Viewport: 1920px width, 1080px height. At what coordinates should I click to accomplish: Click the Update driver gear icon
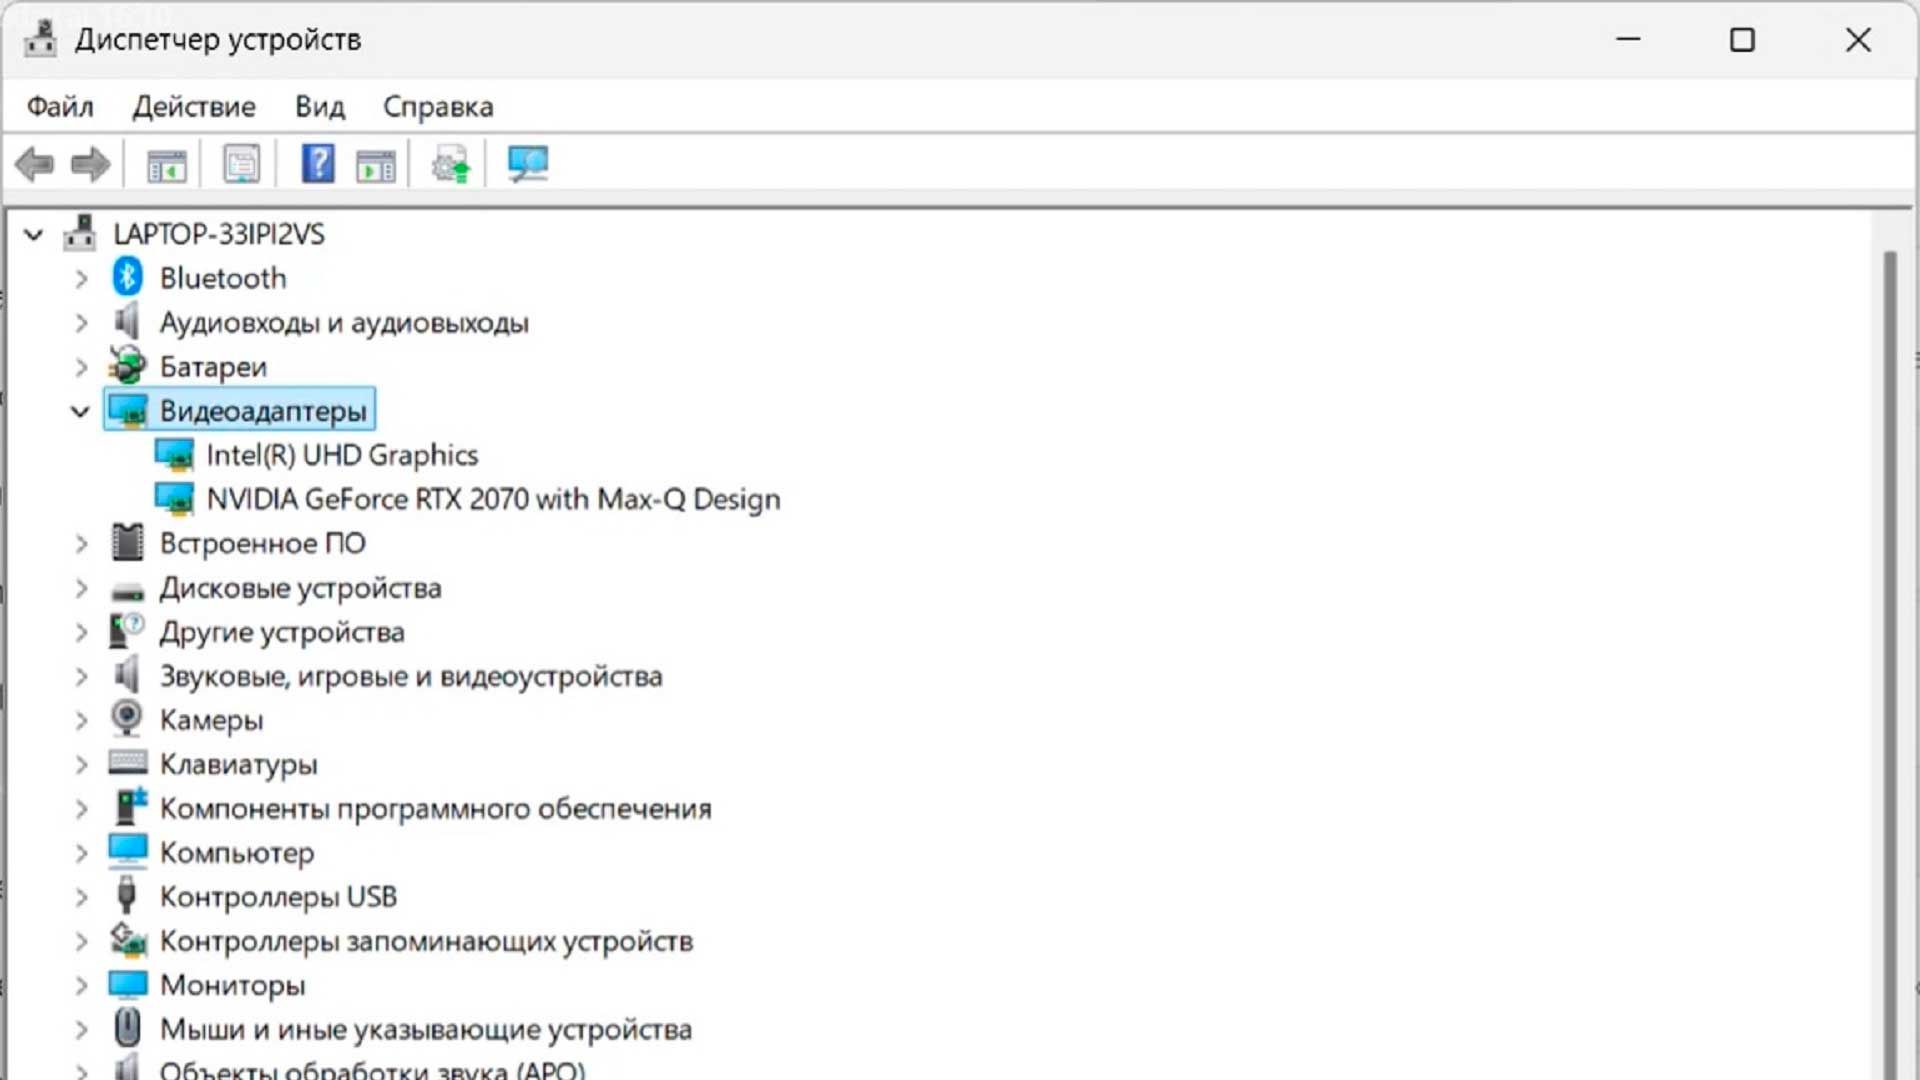(x=449, y=163)
